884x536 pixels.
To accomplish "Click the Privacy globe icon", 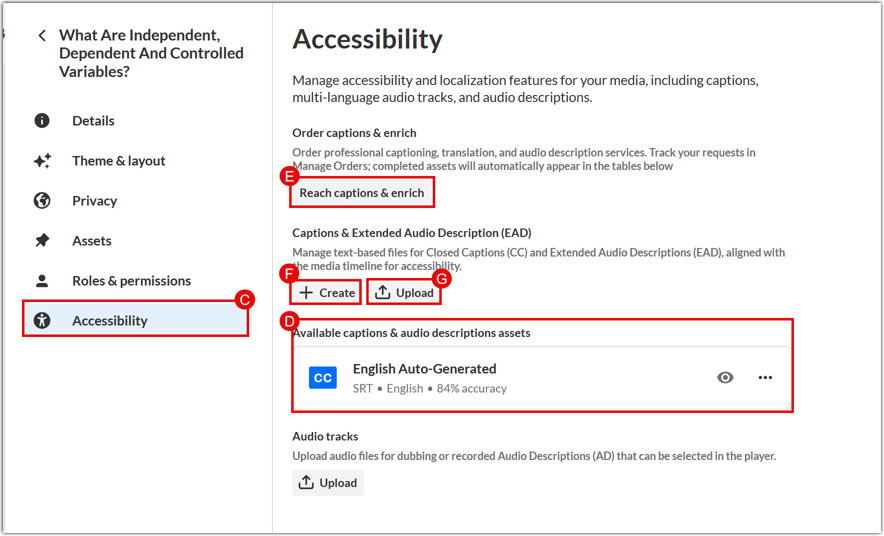I will 42,201.
